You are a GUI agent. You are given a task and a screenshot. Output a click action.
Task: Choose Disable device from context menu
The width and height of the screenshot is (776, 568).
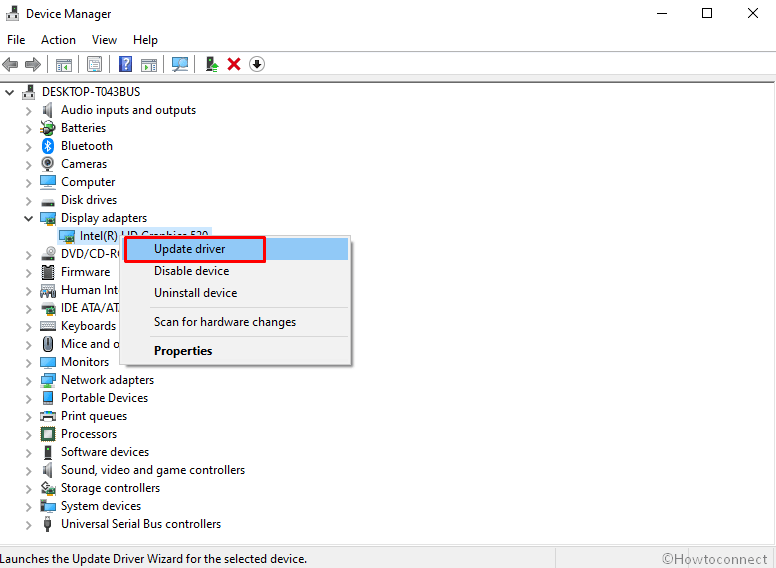pyautogui.click(x=236, y=271)
